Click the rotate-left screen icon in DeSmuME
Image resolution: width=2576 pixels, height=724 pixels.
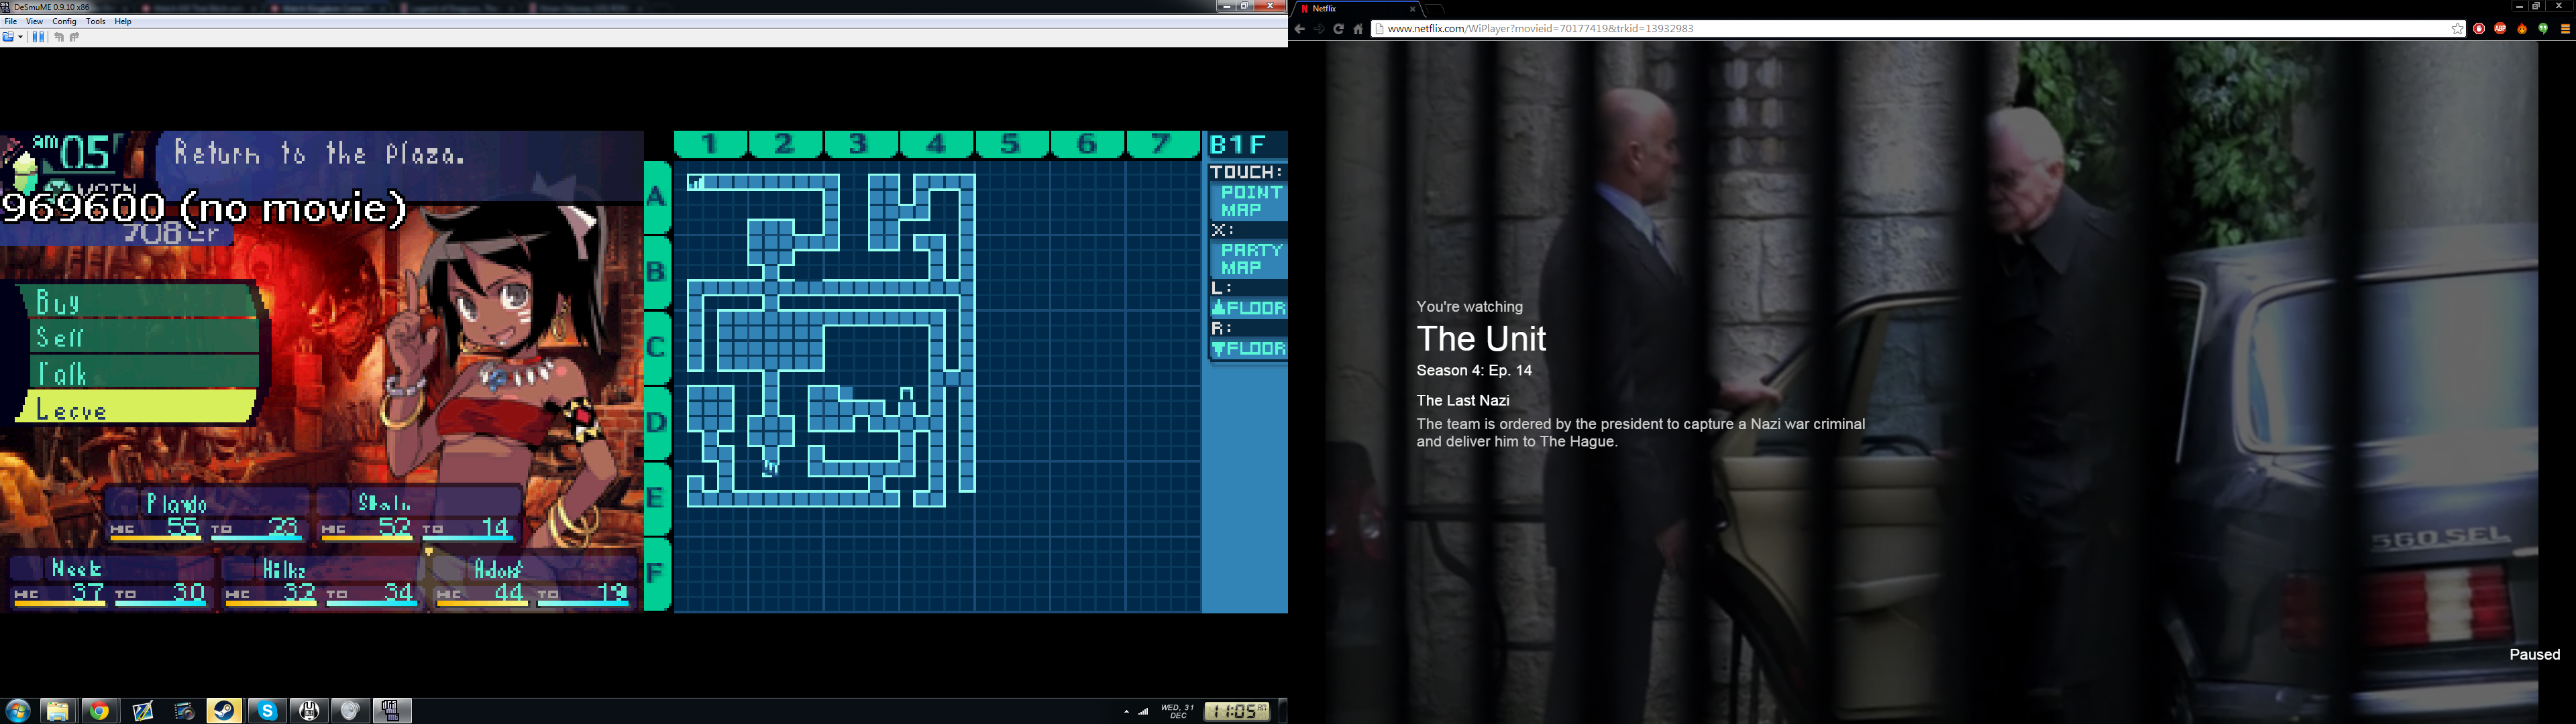click(59, 37)
